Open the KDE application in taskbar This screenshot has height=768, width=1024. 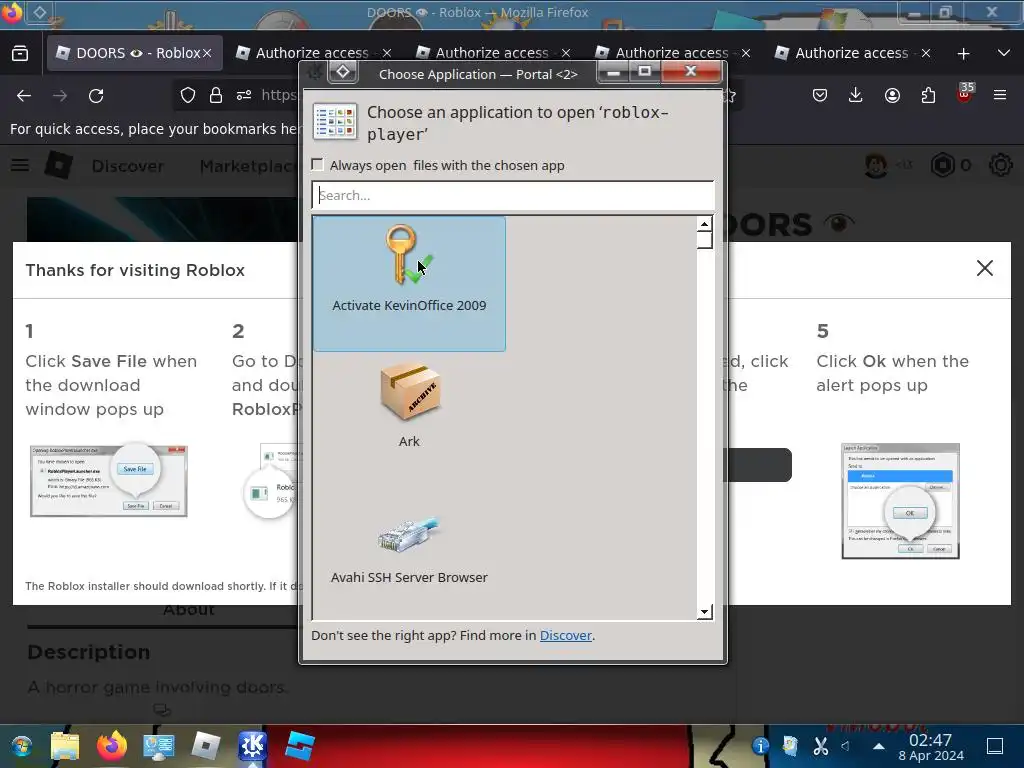(252, 746)
